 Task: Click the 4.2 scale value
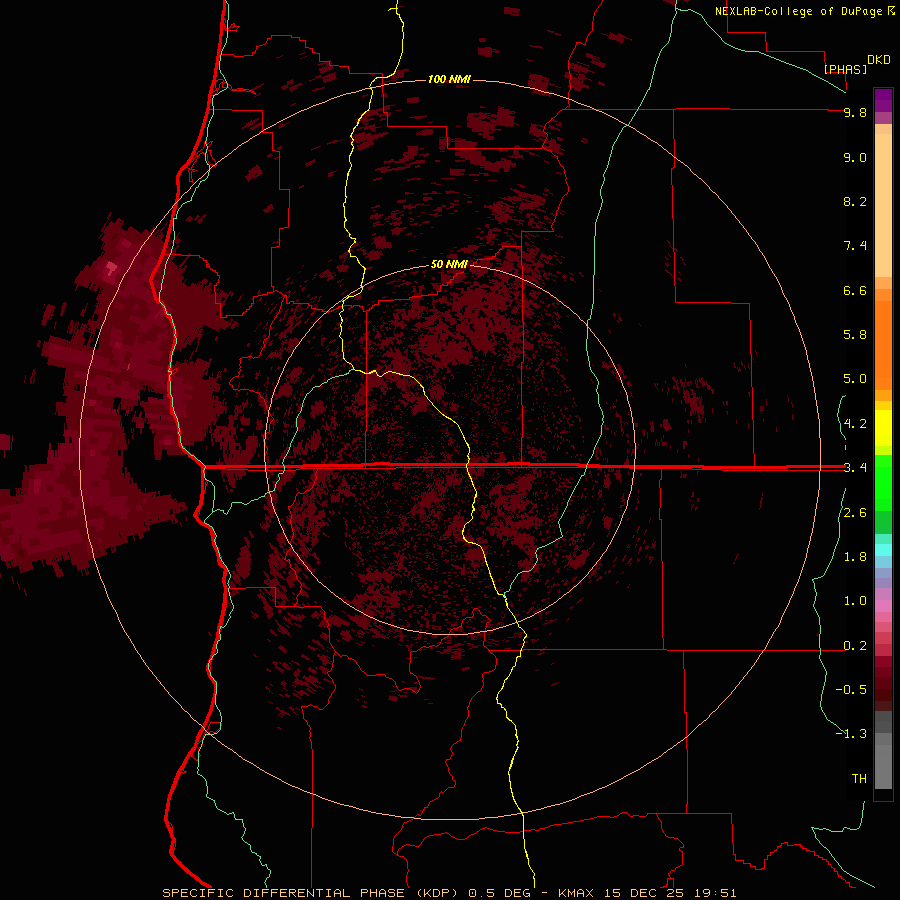point(855,424)
